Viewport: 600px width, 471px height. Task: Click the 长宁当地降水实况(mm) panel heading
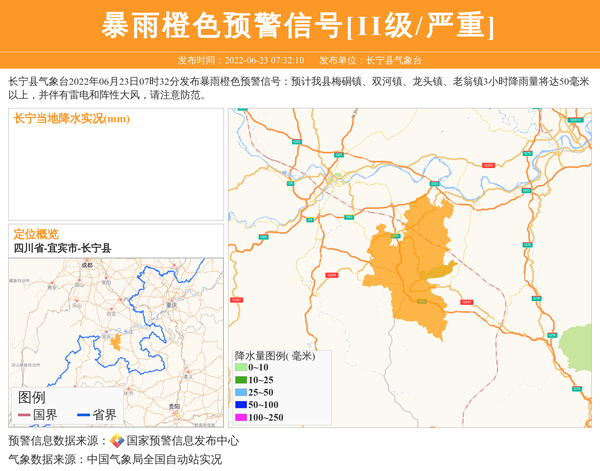click(71, 119)
